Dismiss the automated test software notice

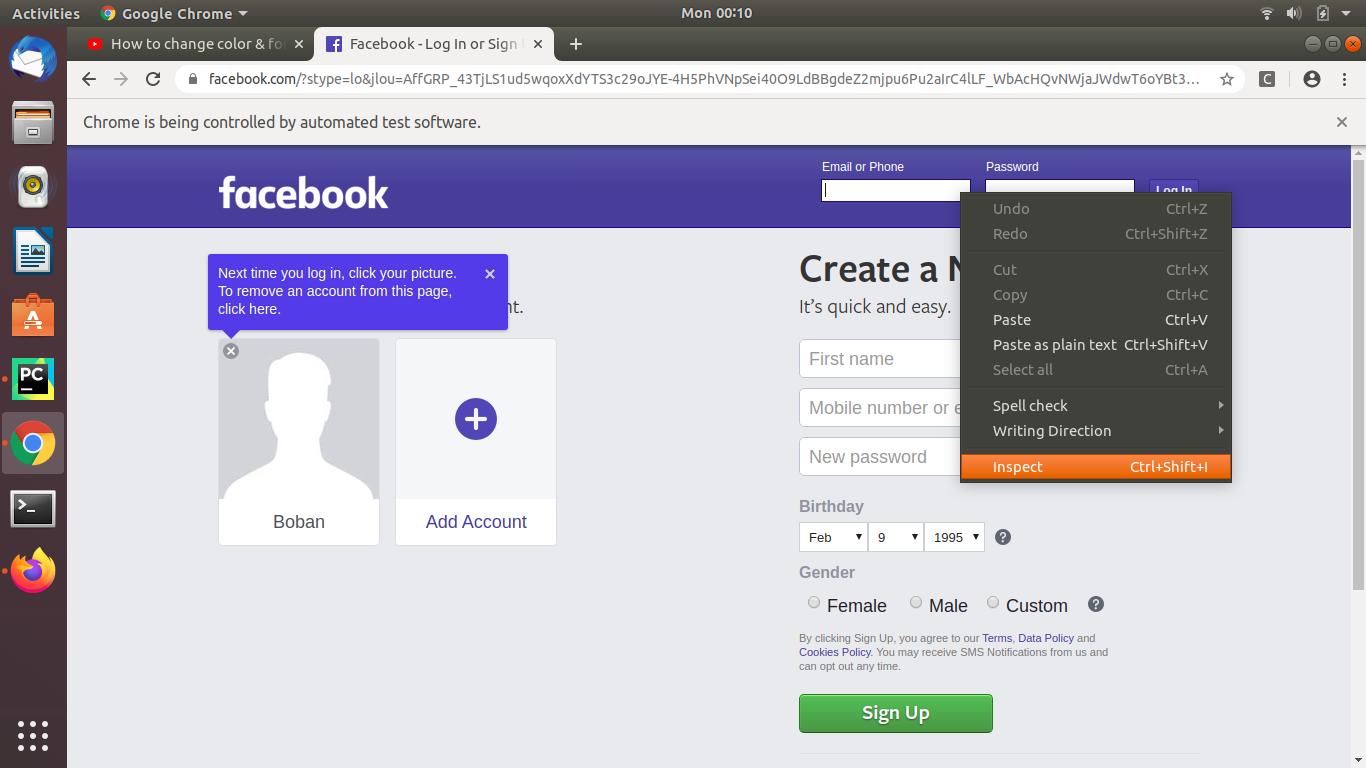tap(1342, 122)
